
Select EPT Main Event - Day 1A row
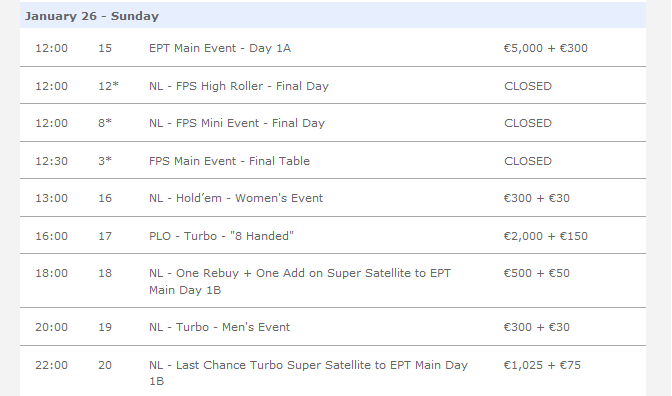pos(333,48)
